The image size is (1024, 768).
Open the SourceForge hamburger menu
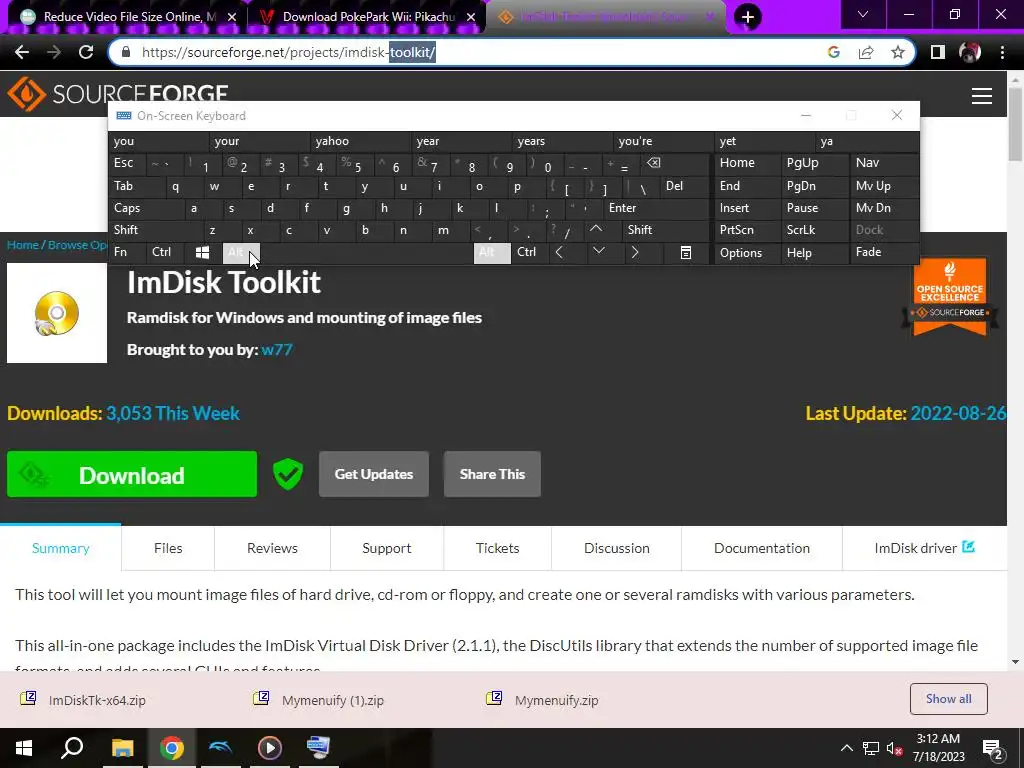tap(982, 96)
